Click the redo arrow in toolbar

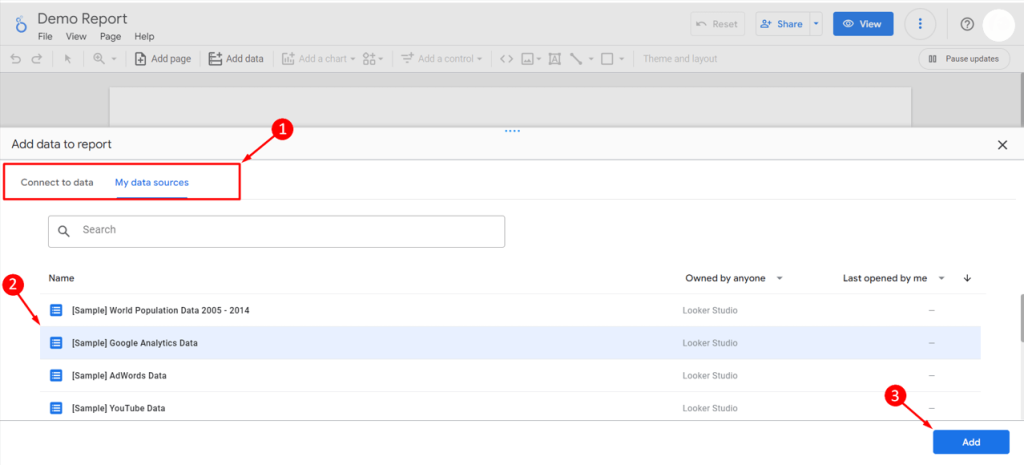pos(37,59)
